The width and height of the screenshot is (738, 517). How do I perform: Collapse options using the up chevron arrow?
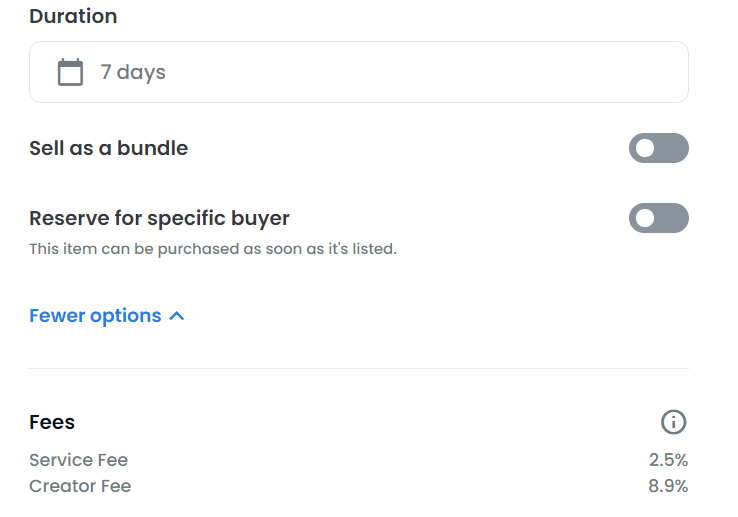click(x=176, y=316)
